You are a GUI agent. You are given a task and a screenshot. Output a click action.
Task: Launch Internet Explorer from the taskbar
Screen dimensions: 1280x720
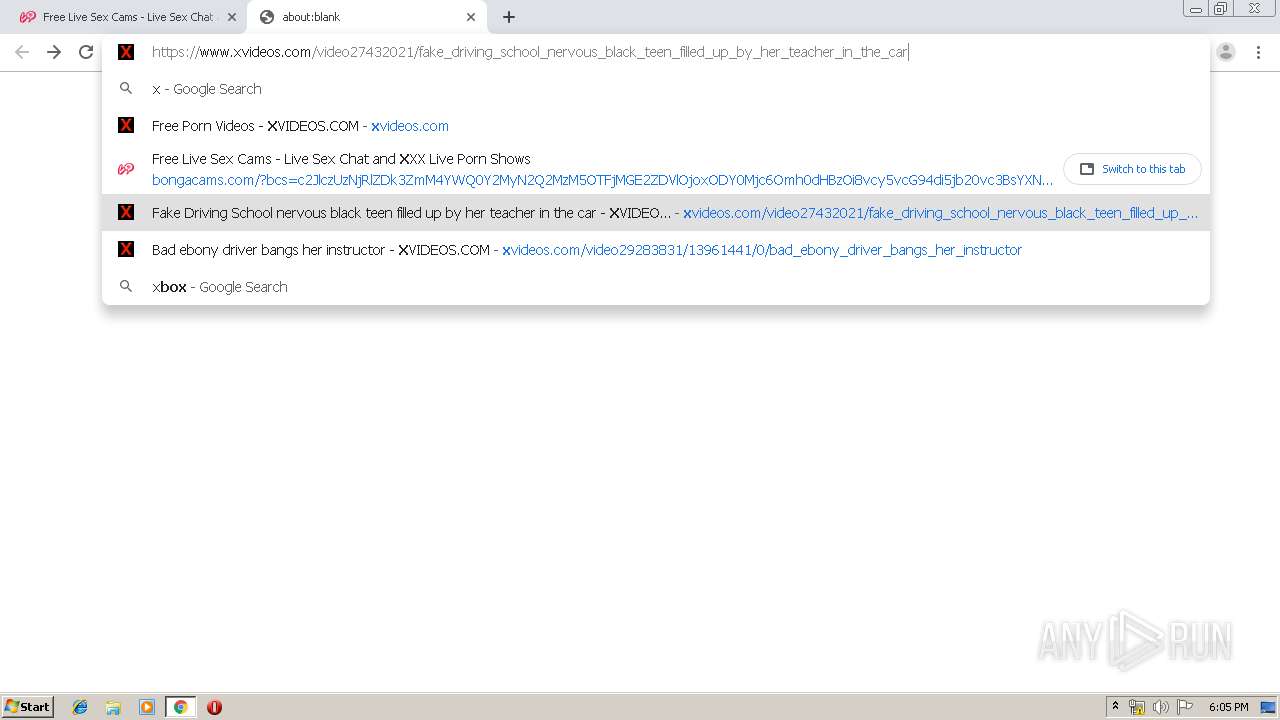80,707
